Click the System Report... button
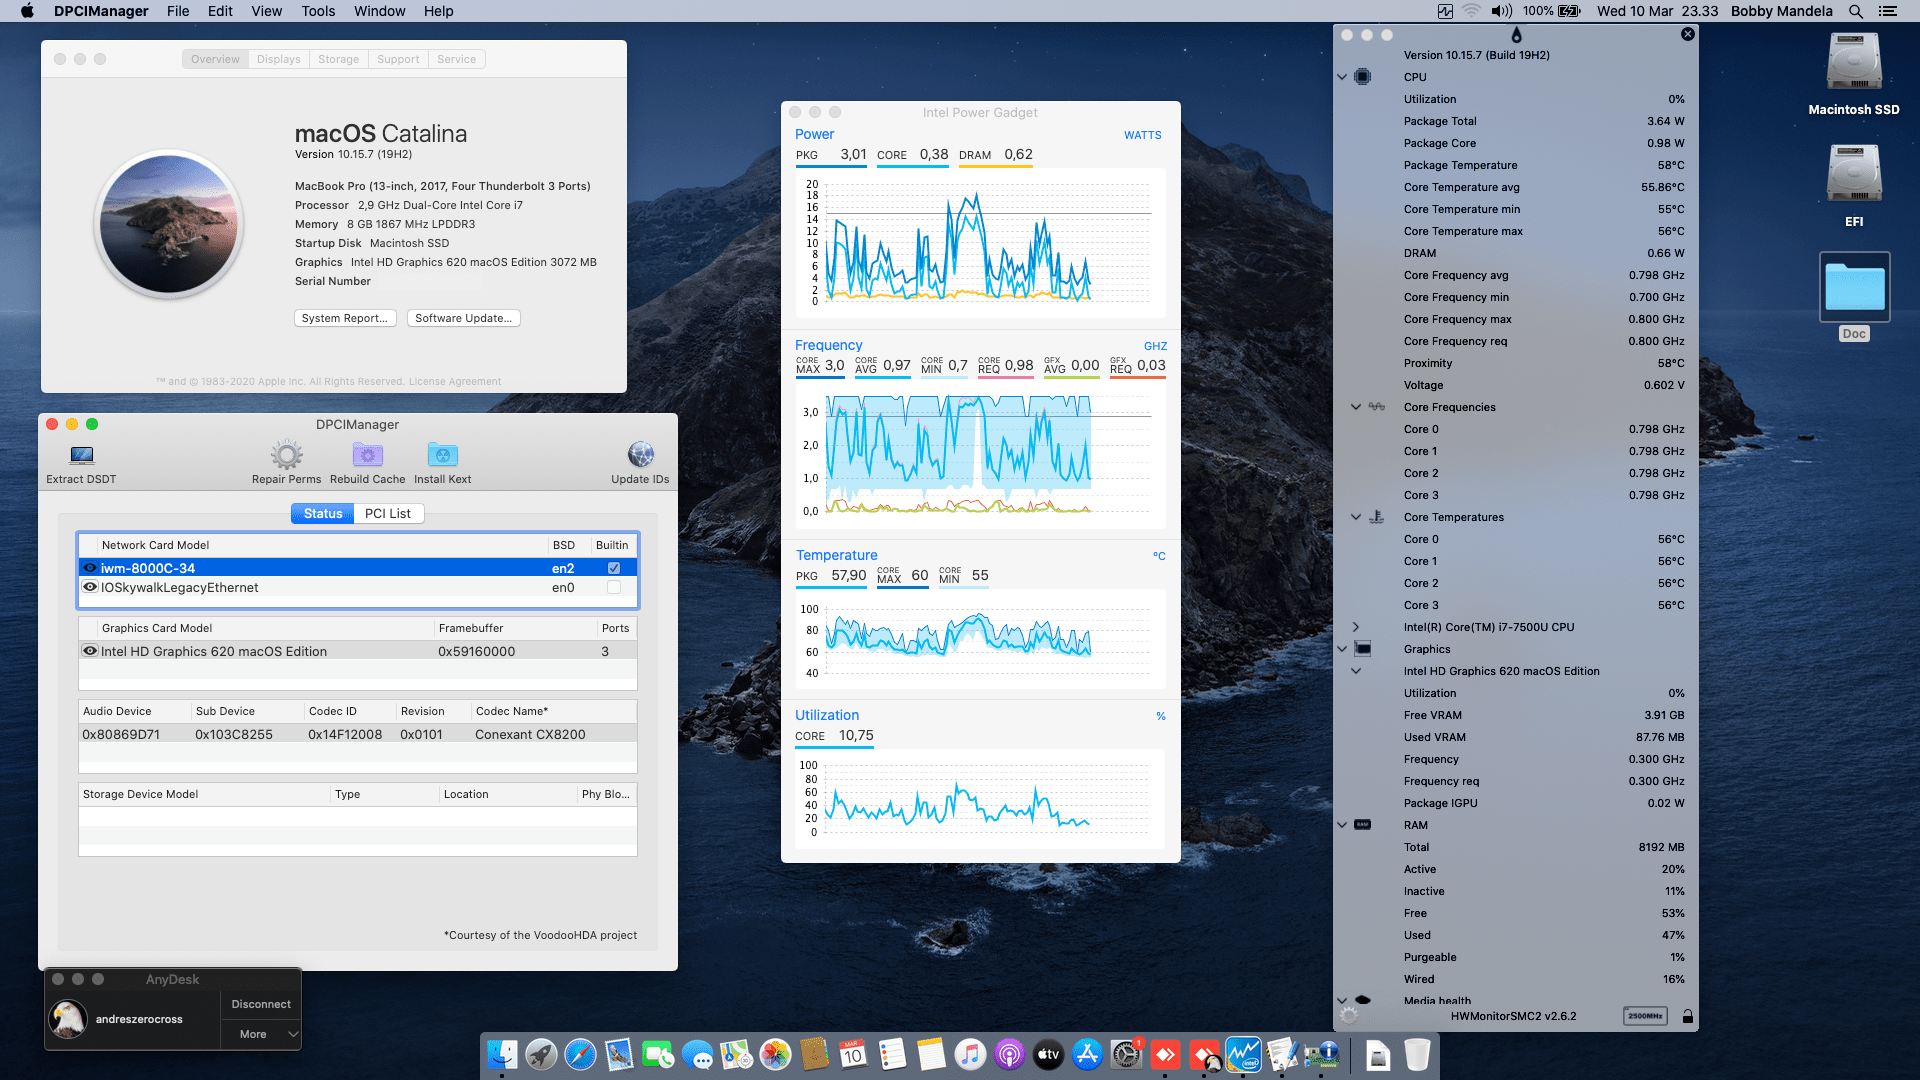The width and height of the screenshot is (1920, 1080). pos(345,318)
